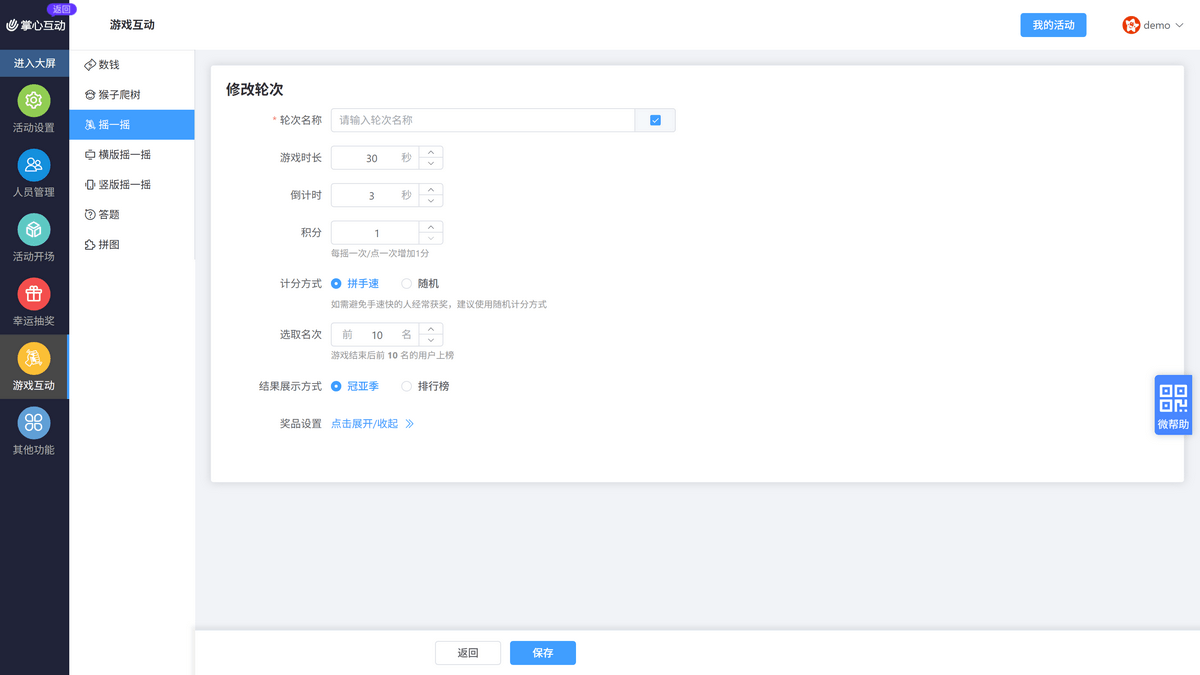Expand 奖品设置 via 点击展开/收起 link
The width and height of the screenshot is (1200, 675).
365,424
